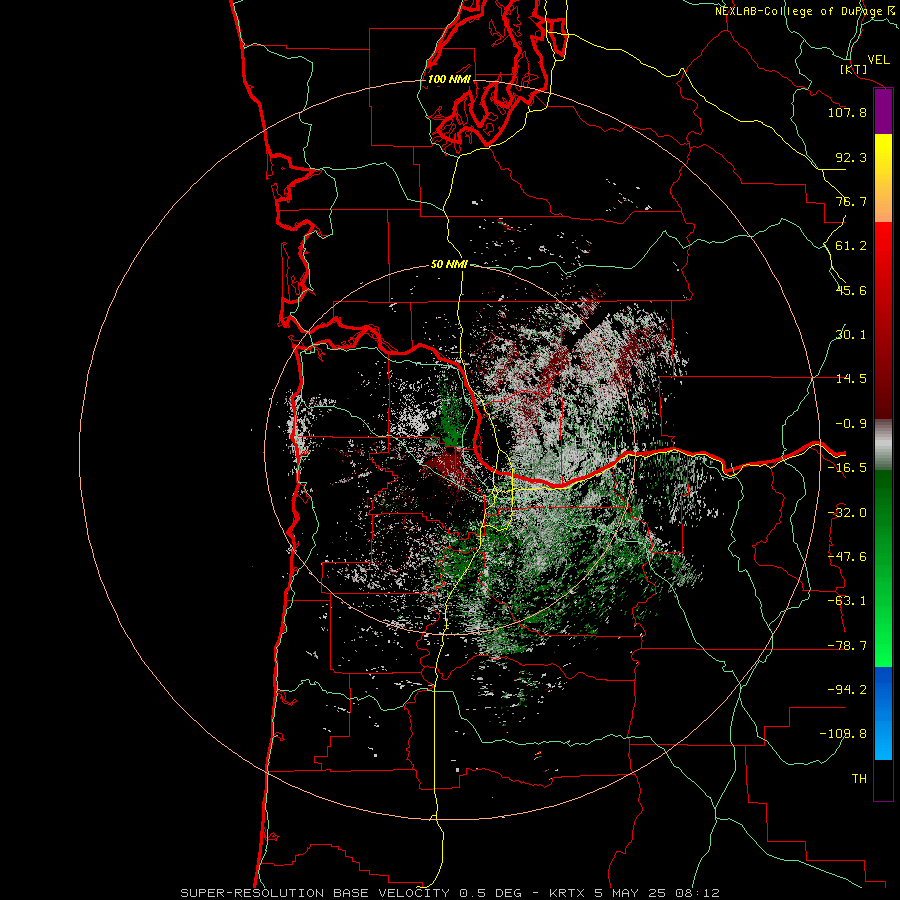Click the "TH" label under the scale
Viewport: 900px width, 900px height.
(x=859, y=779)
